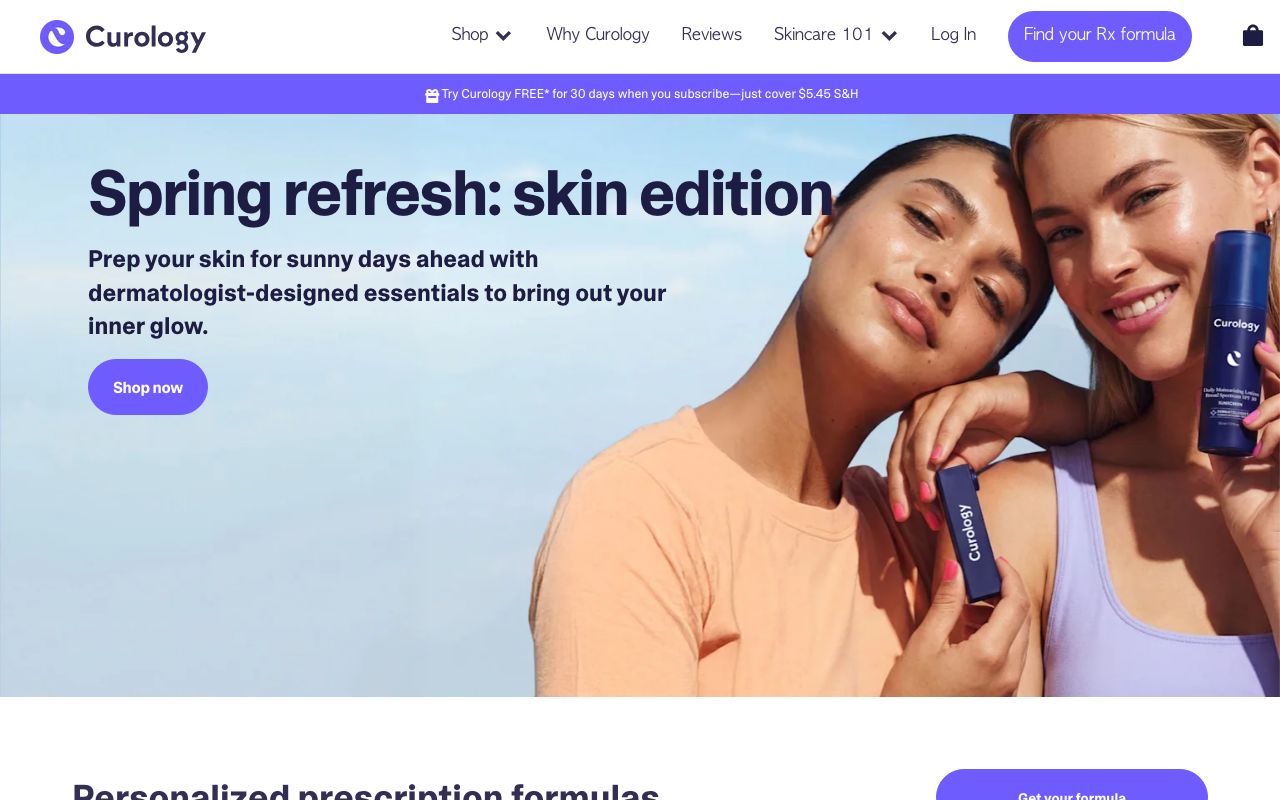This screenshot has height=800, width=1280.
Task: Click the free 30 days promo banner text
Action: click(650, 94)
